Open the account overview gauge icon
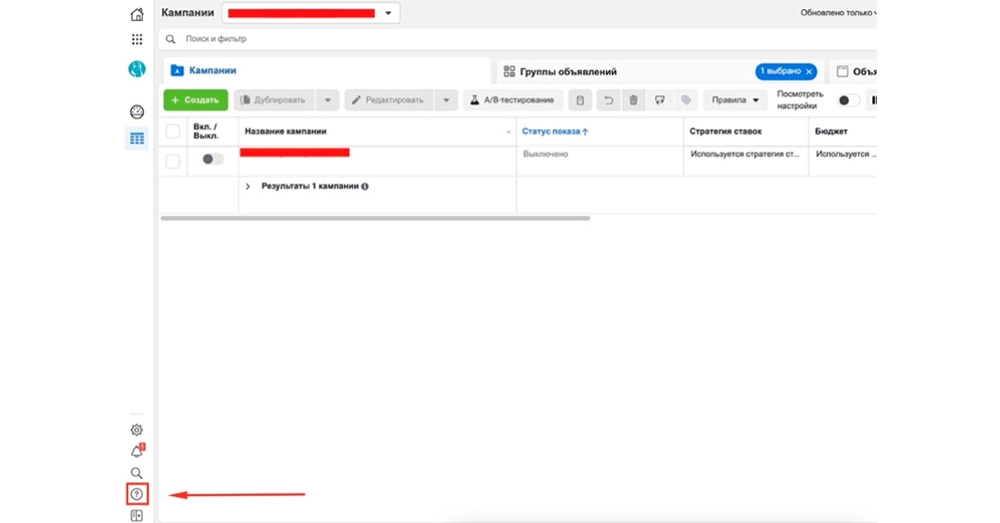 (x=136, y=112)
